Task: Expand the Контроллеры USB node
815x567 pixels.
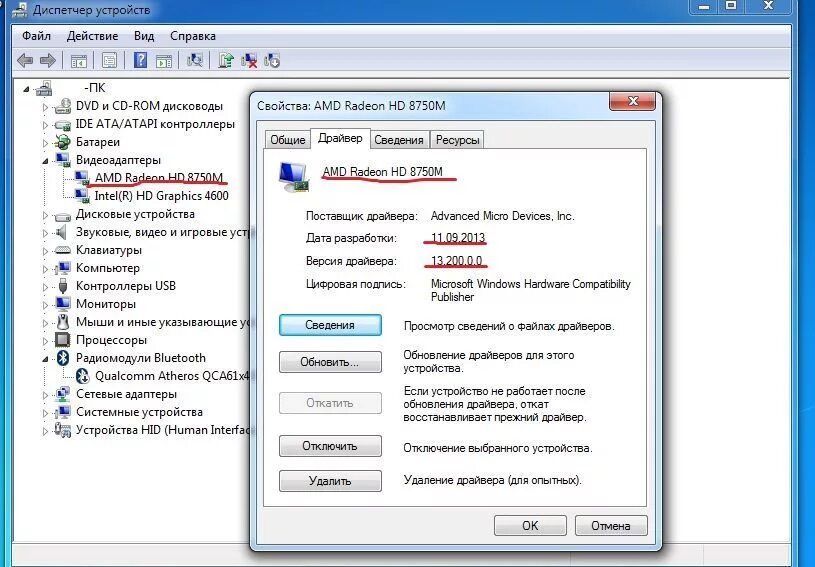Action: tap(45, 287)
